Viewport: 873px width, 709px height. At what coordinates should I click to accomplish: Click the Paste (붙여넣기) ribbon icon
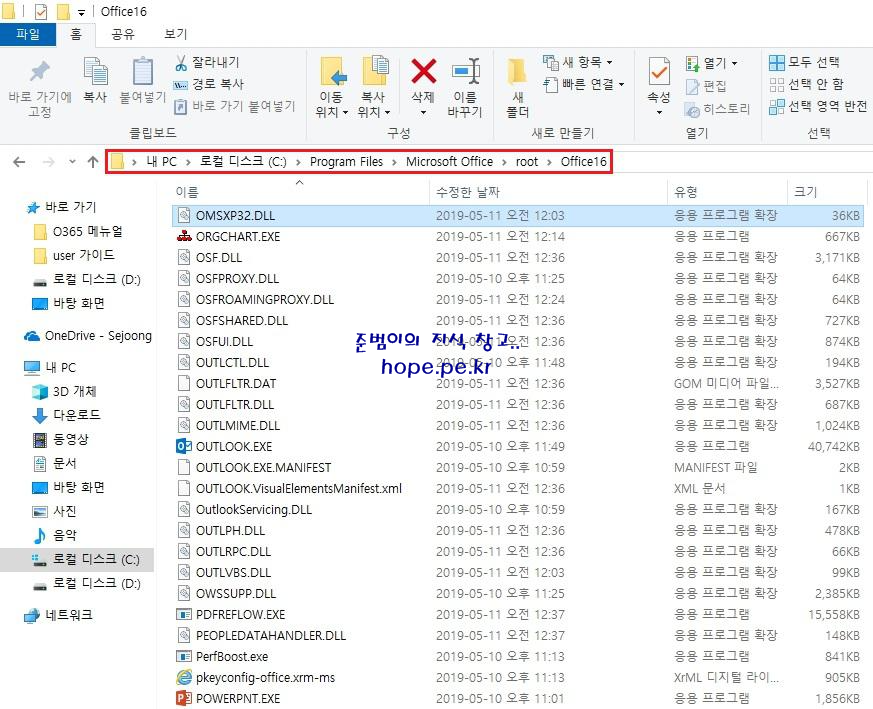click(x=143, y=72)
